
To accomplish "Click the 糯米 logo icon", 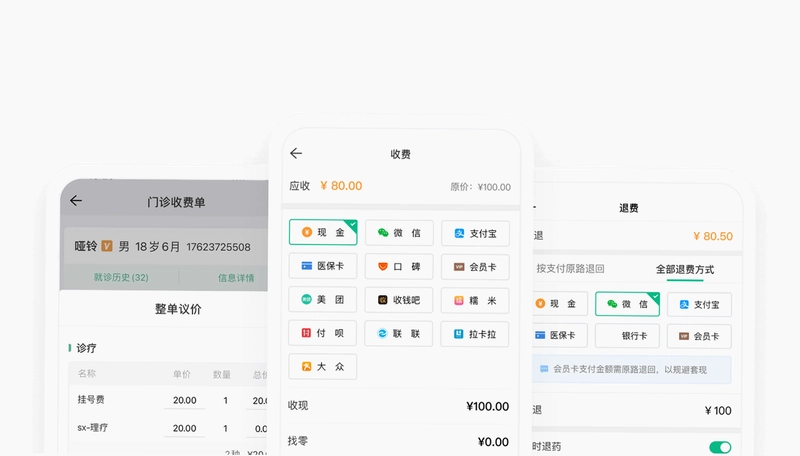I will [x=459, y=300].
